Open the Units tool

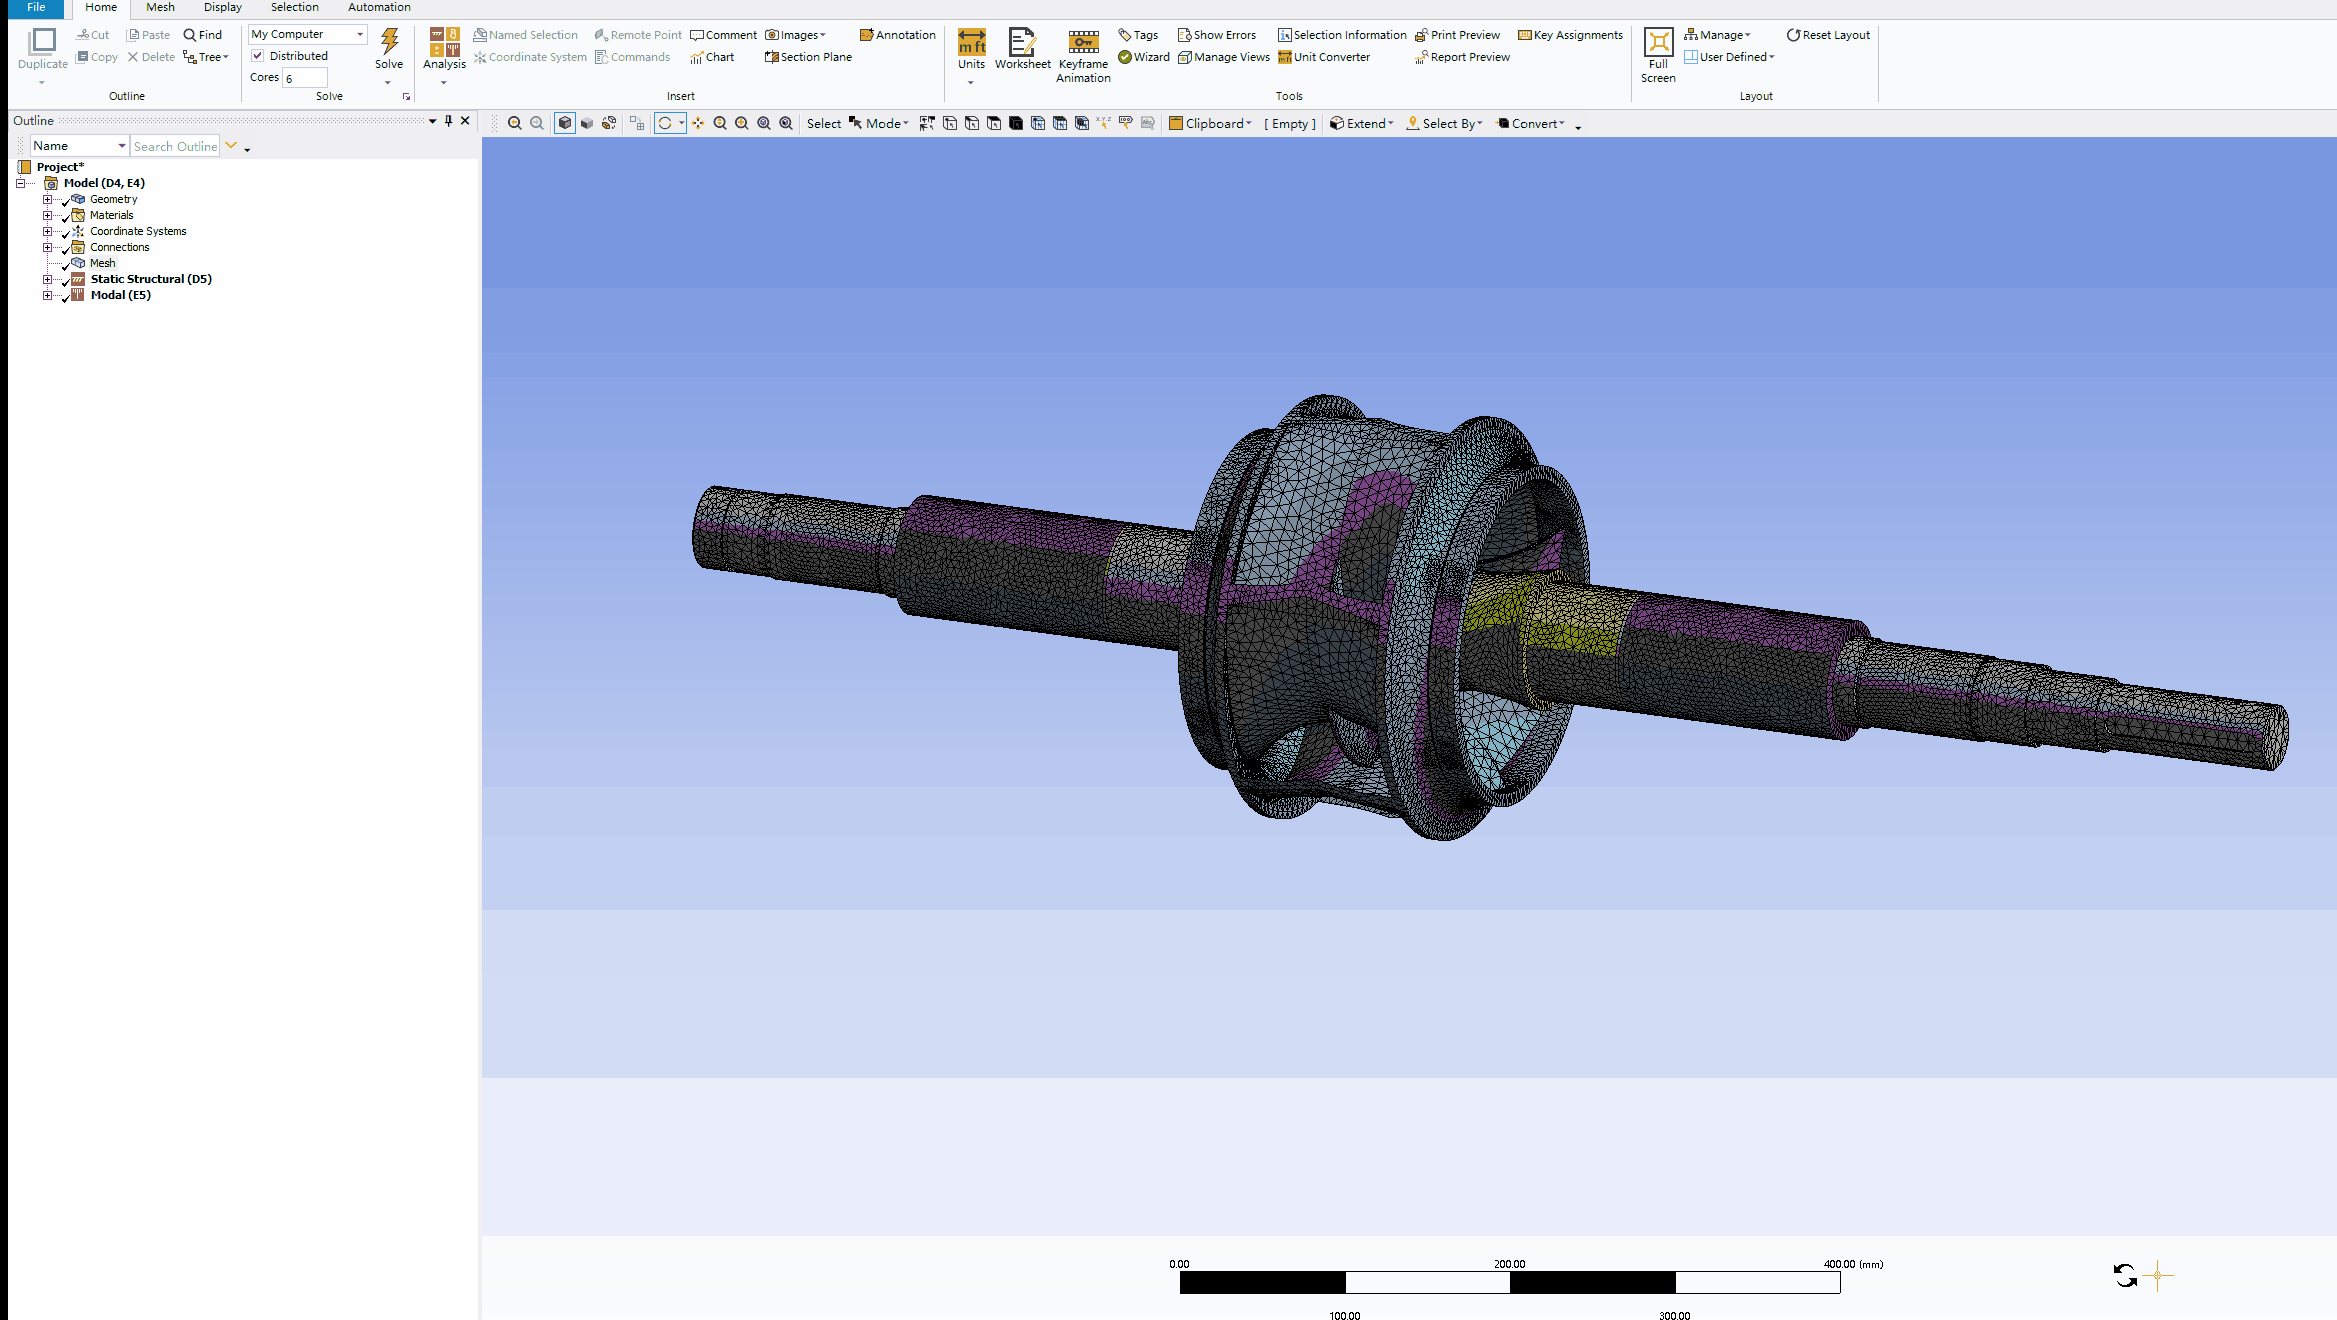pyautogui.click(x=971, y=43)
